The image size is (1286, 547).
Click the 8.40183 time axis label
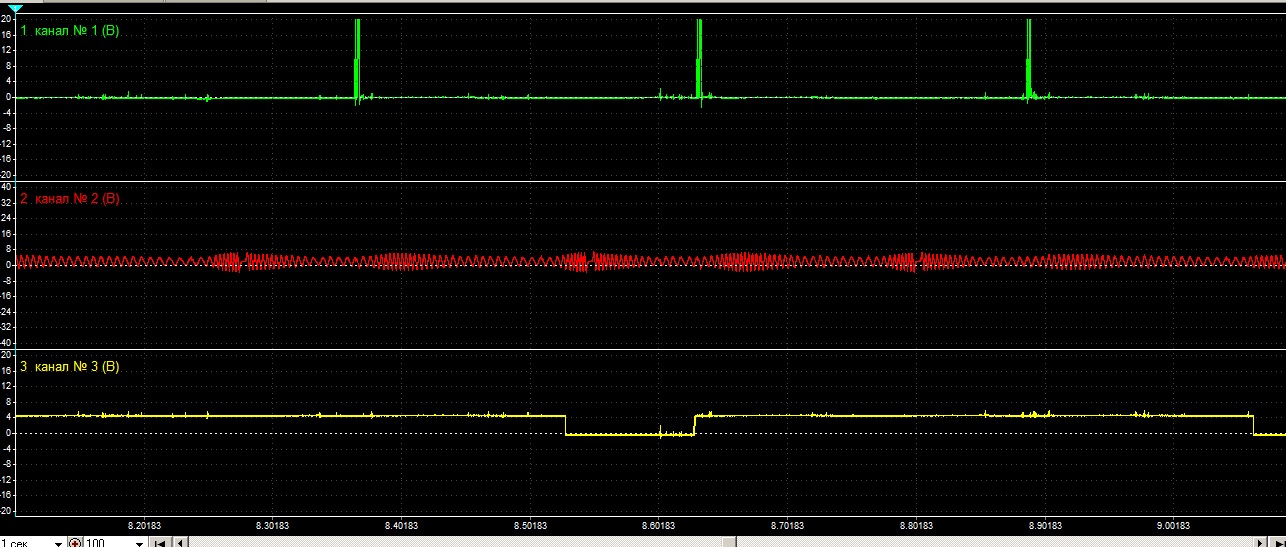pos(401,524)
